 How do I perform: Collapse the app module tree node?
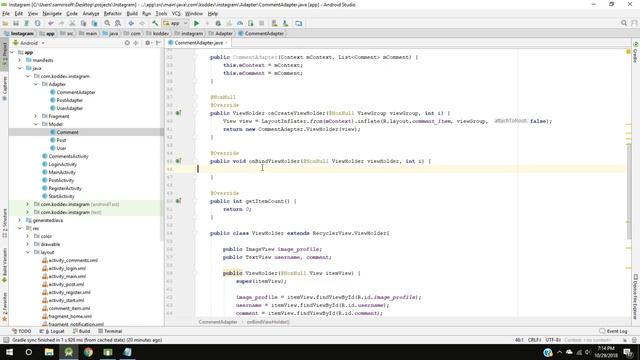(x=12, y=52)
